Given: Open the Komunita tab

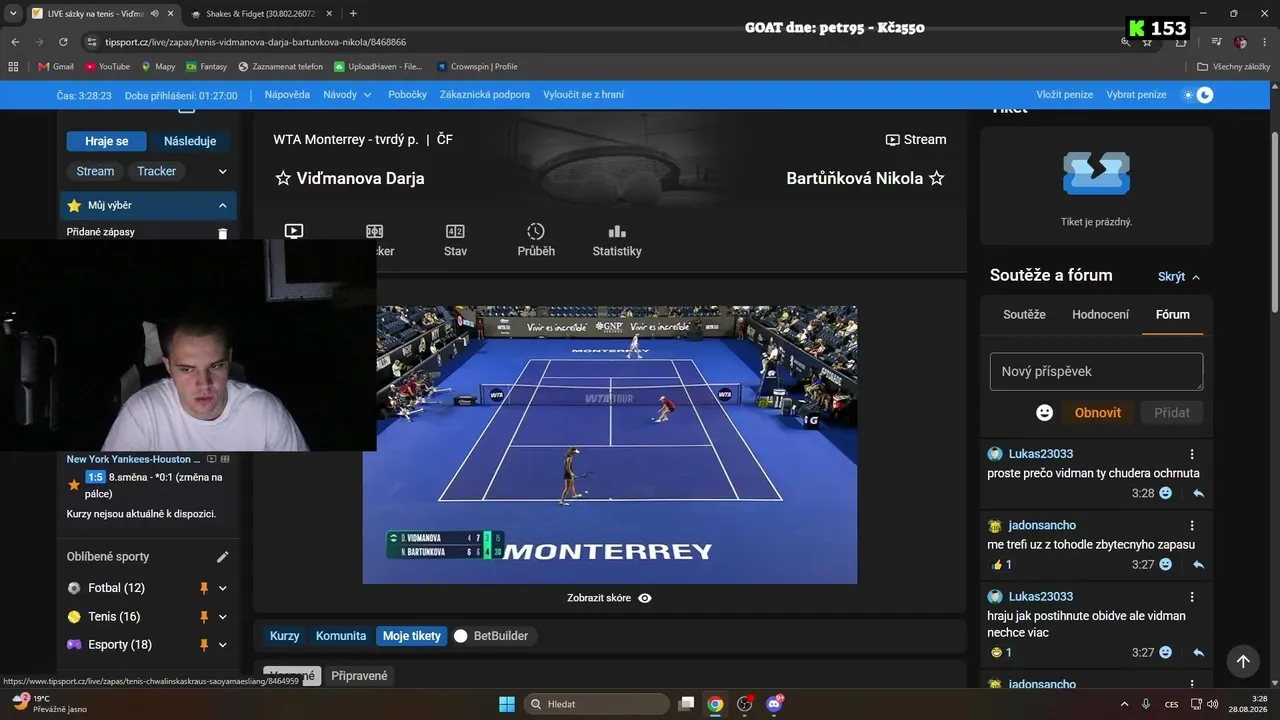Looking at the screenshot, I should [x=341, y=636].
